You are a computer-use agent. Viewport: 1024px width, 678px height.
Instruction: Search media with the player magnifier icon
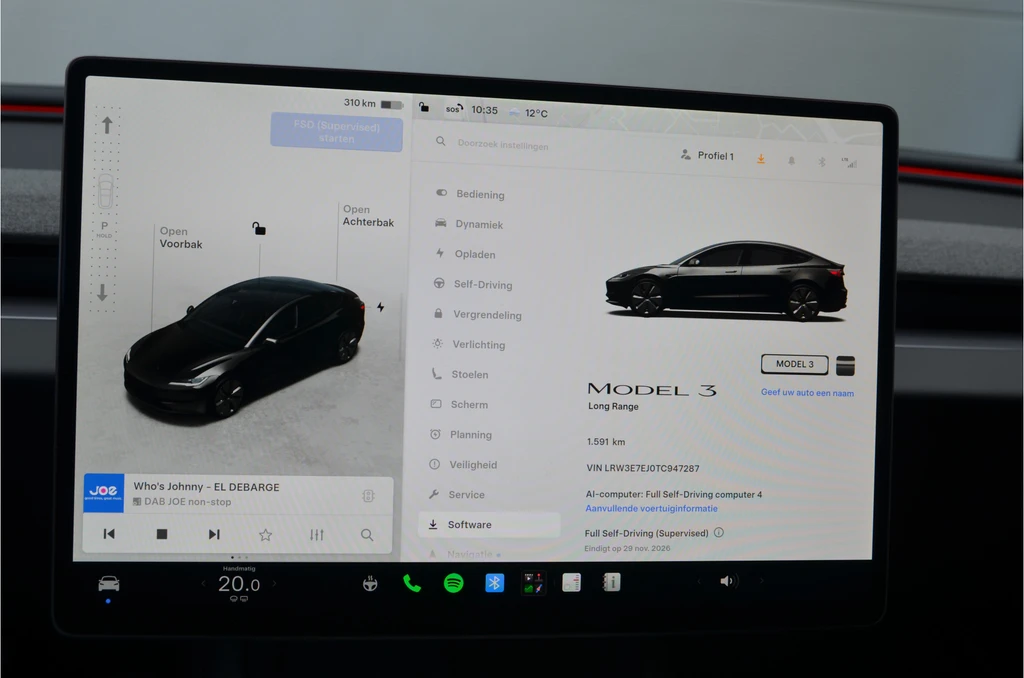pyautogui.click(x=367, y=535)
